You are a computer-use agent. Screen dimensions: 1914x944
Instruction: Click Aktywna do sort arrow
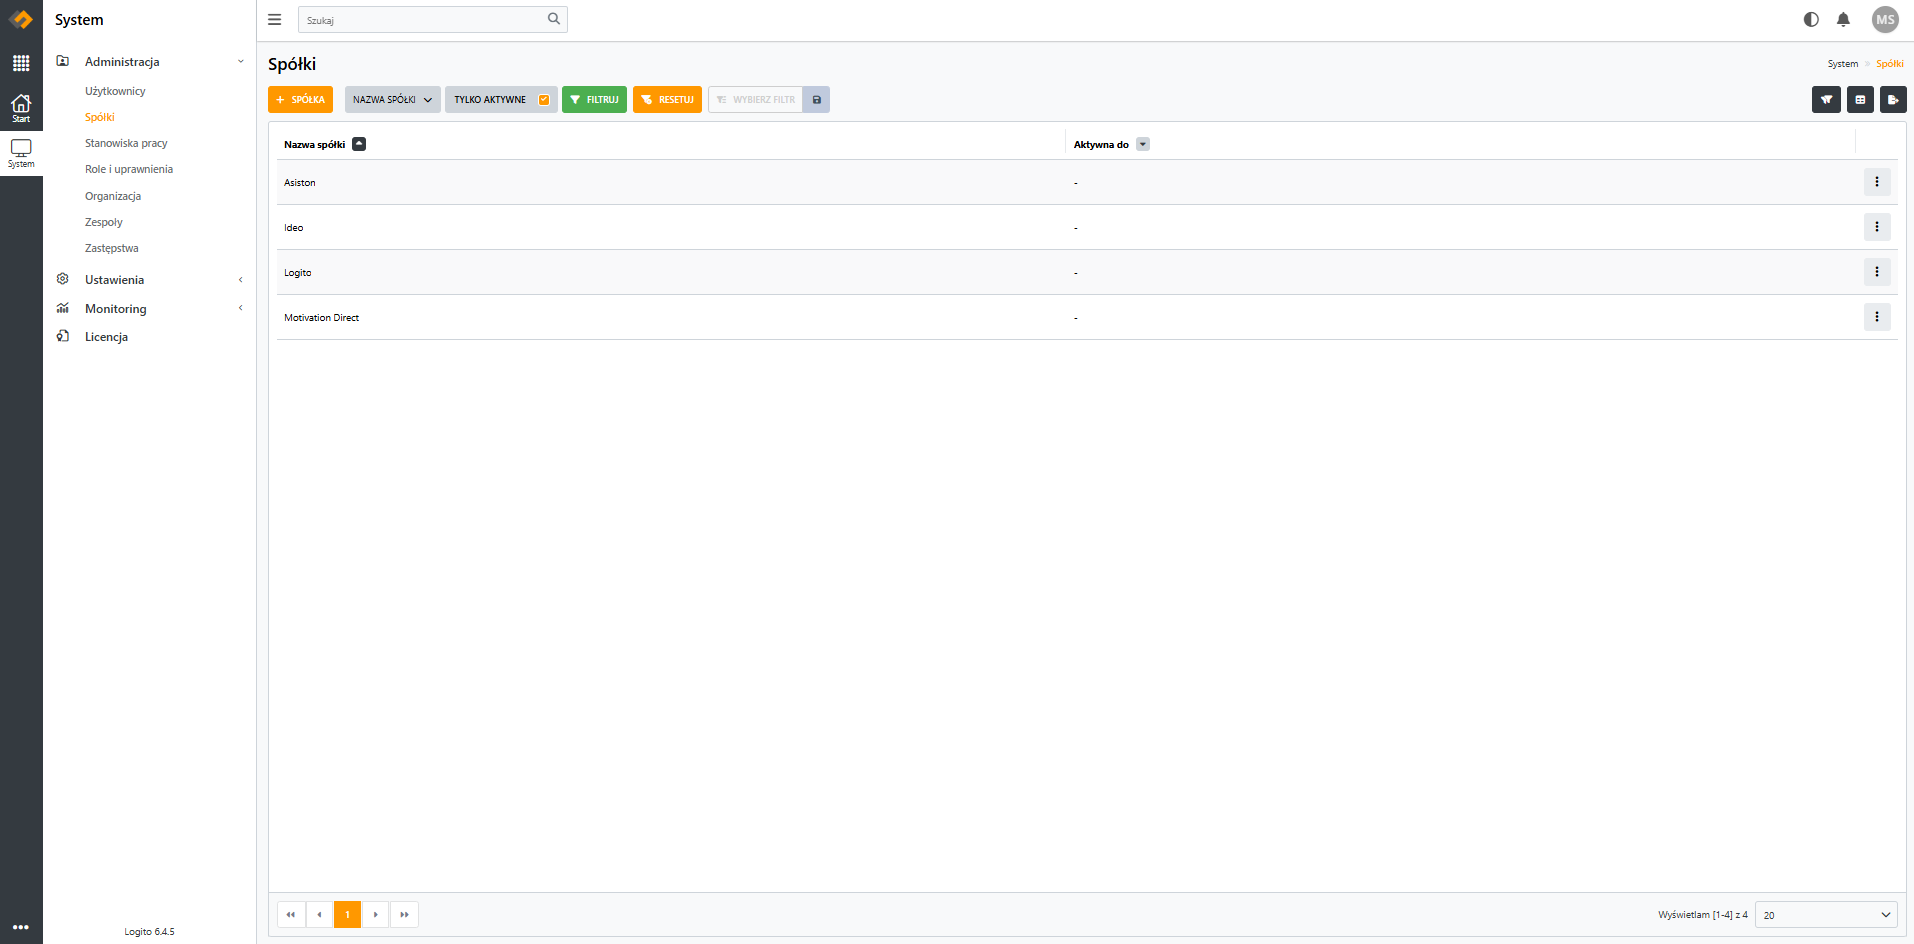click(x=1143, y=144)
